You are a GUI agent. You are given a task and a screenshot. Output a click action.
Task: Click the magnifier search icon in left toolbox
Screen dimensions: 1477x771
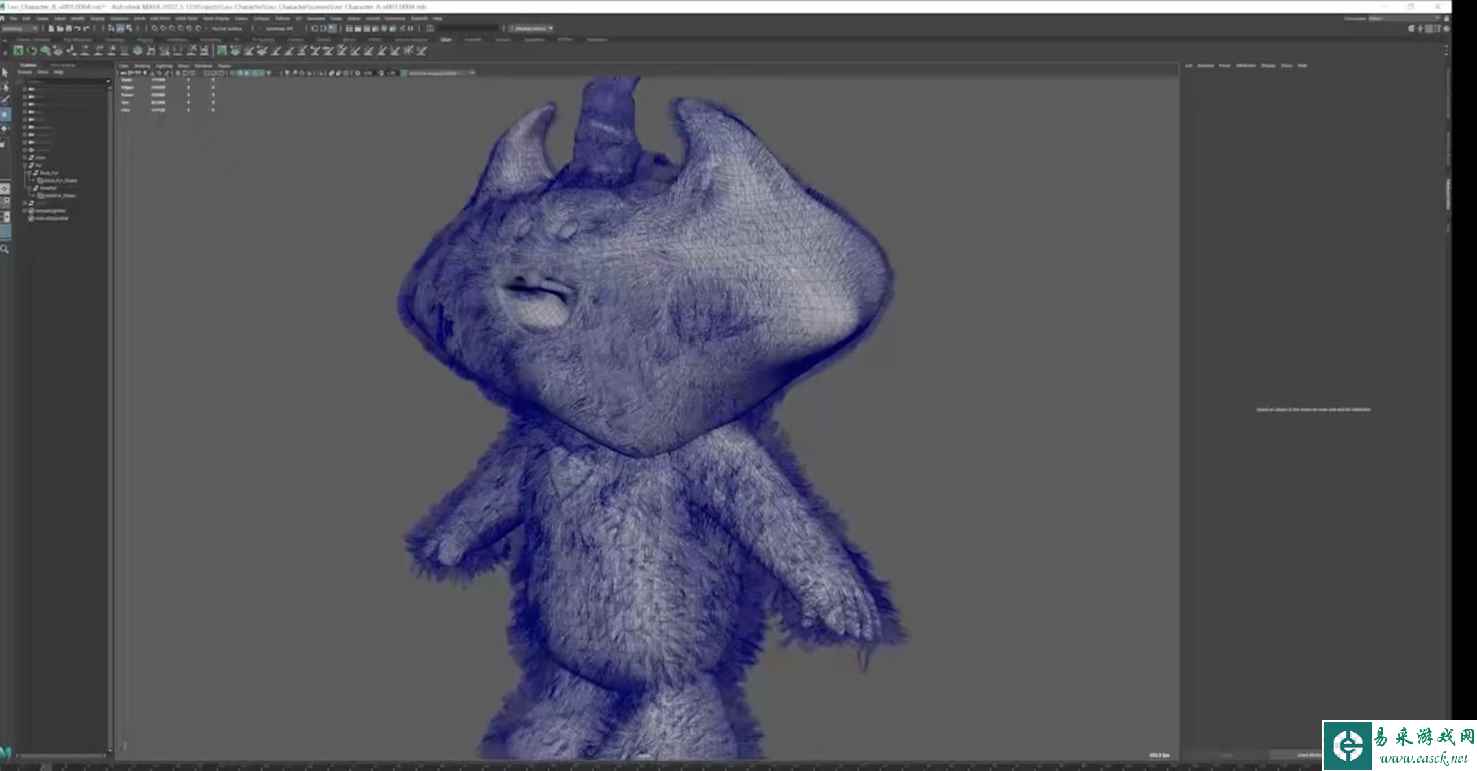5,249
